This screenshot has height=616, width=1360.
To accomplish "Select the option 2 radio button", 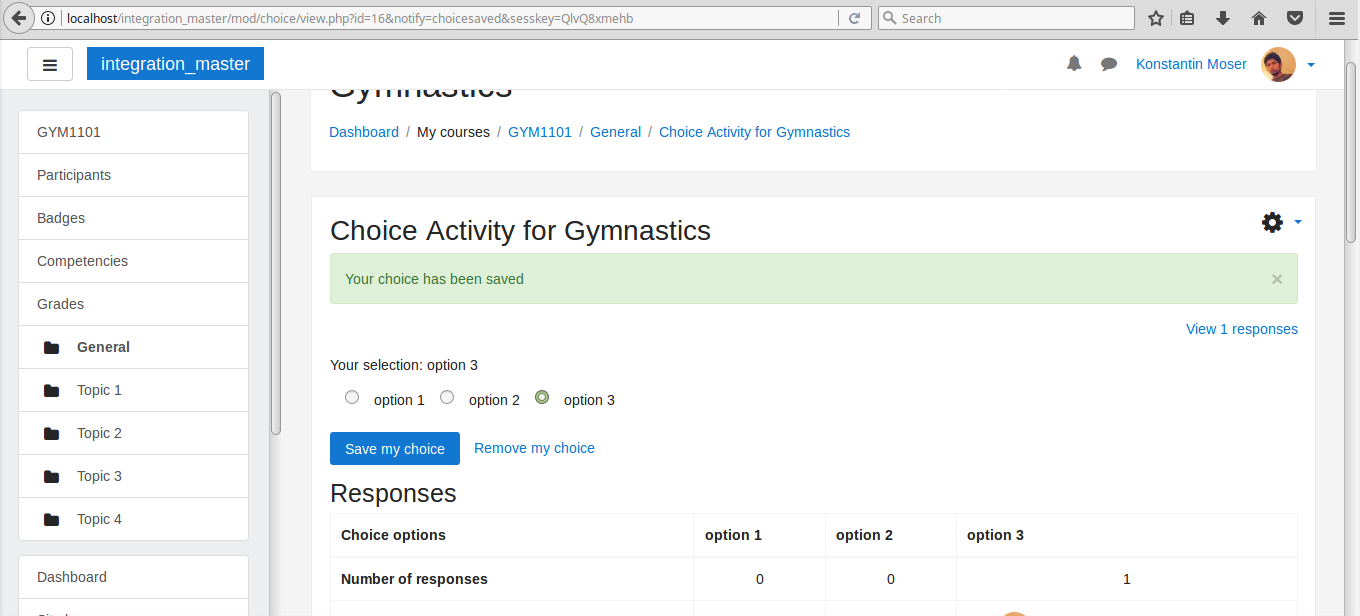I will tap(447, 397).
